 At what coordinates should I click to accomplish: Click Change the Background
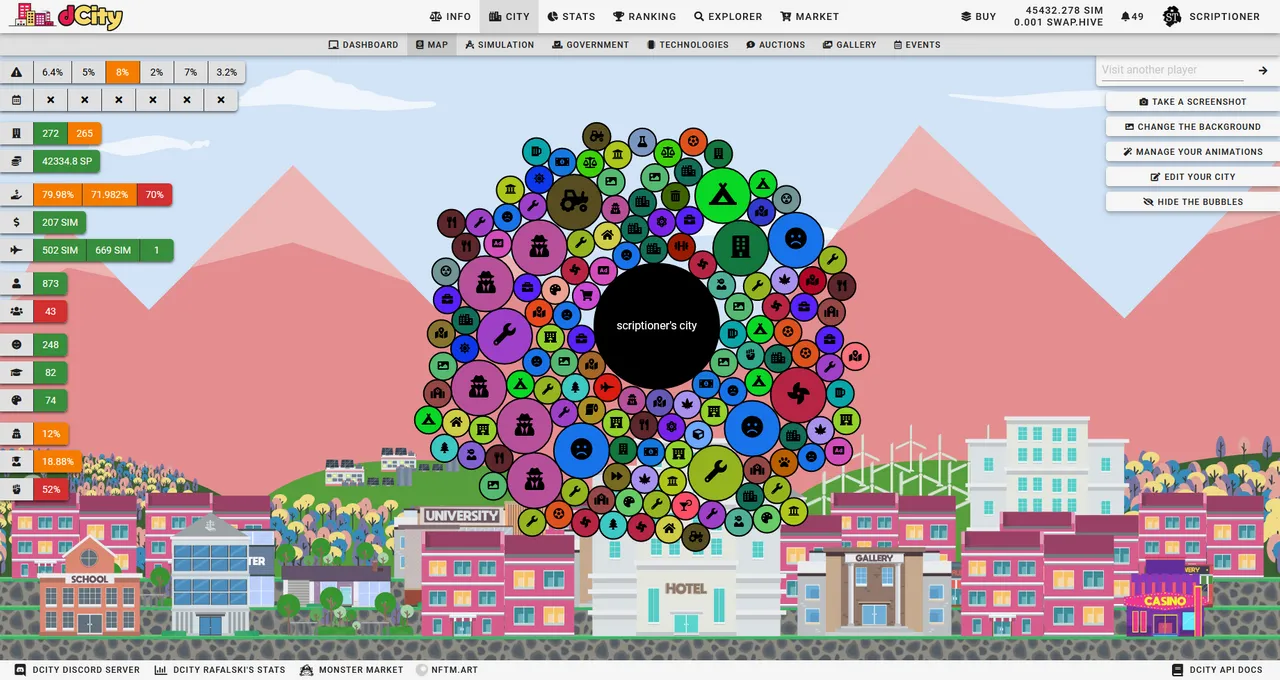[1193, 127]
